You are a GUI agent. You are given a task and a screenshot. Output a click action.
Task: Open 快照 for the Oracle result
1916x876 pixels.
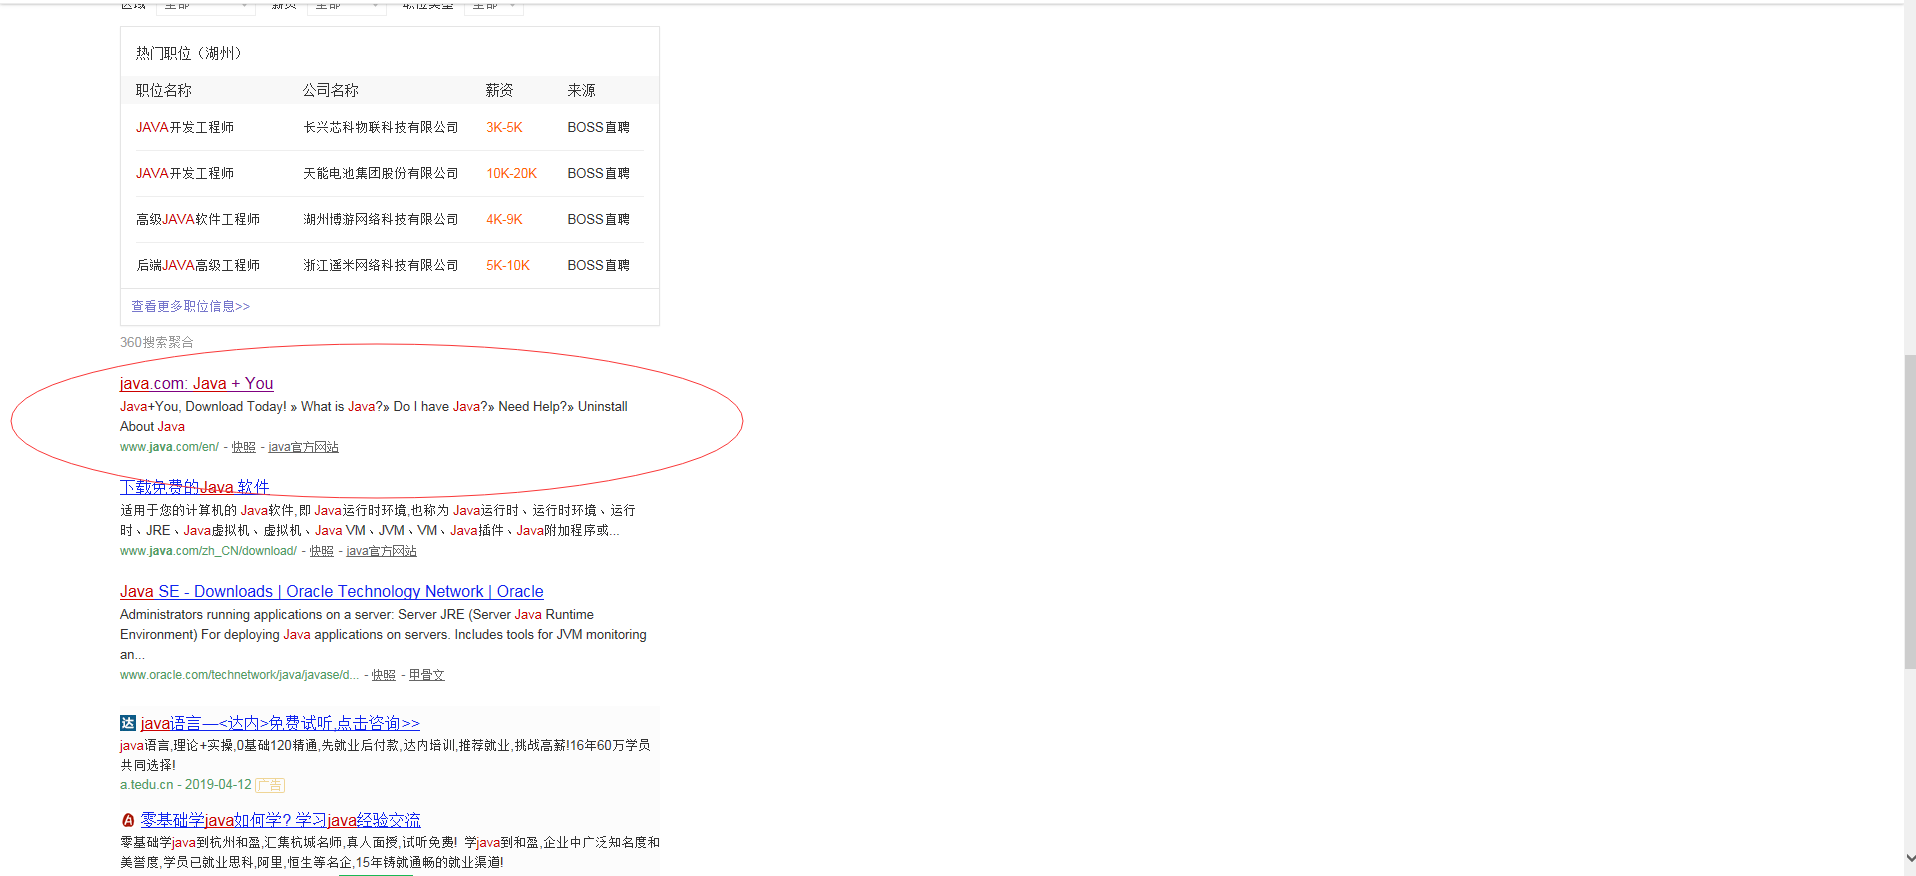coord(384,675)
